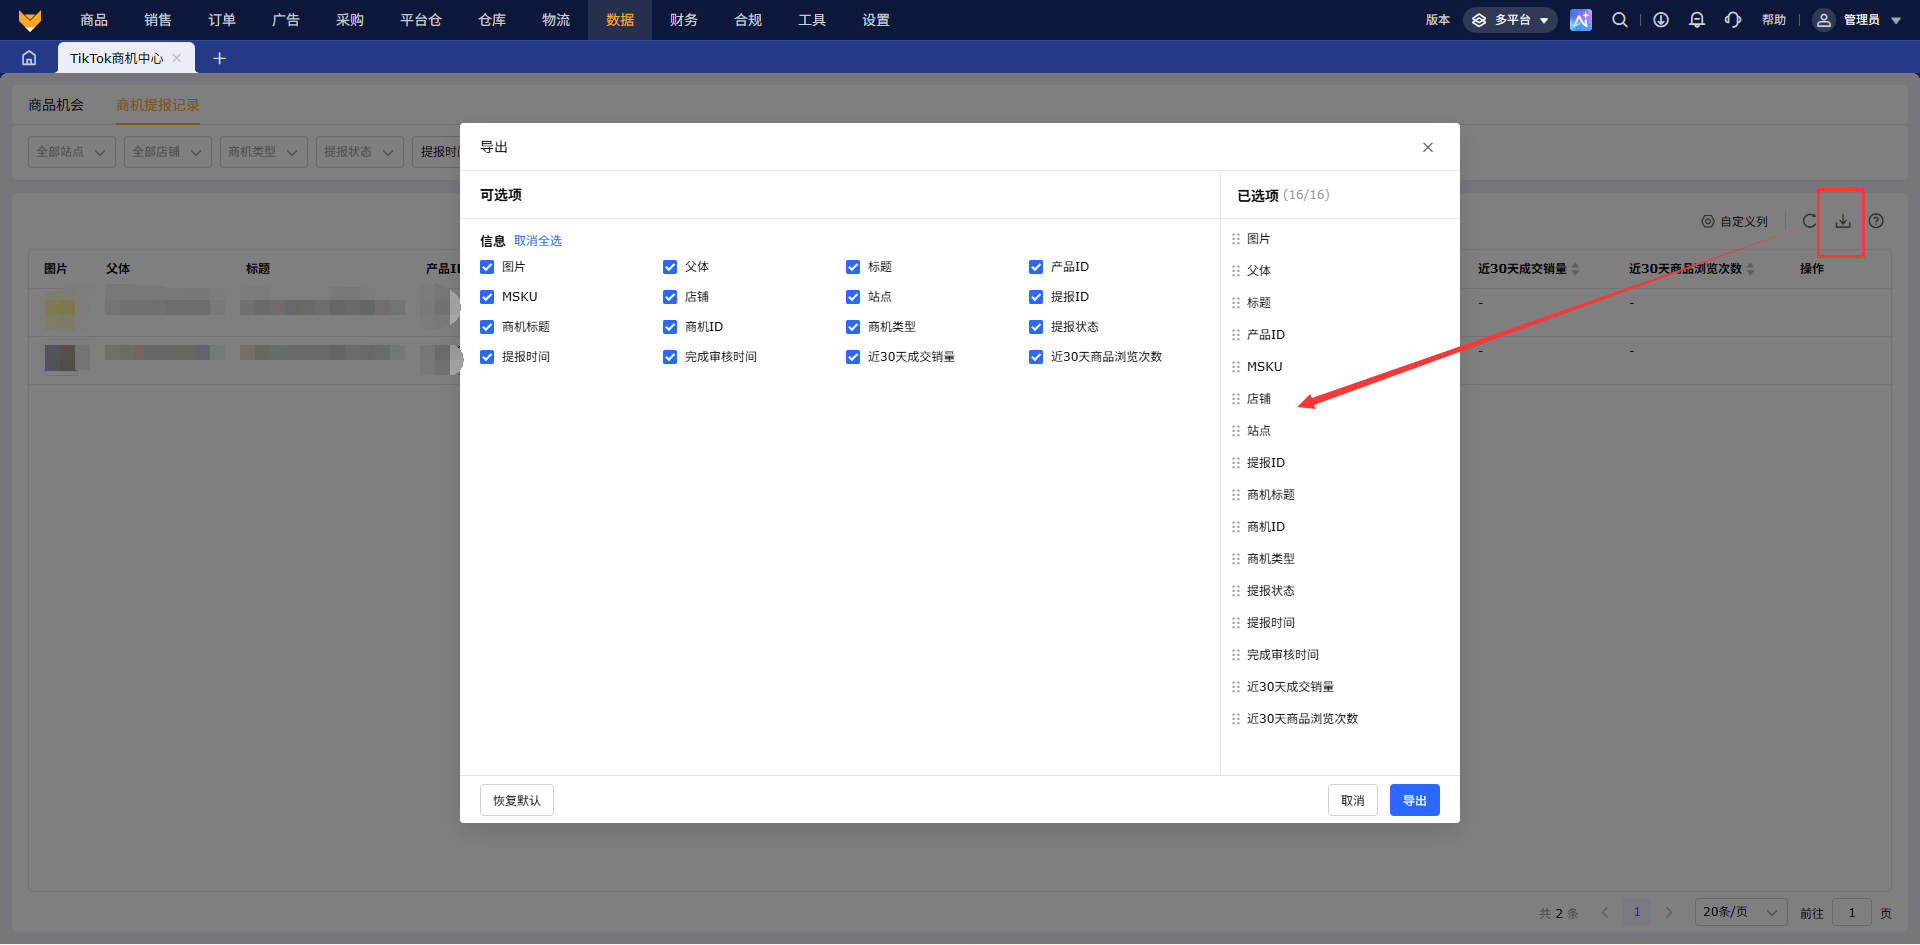Click the 取消 button
Viewport: 1920px width, 945px height.
(x=1353, y=800)
